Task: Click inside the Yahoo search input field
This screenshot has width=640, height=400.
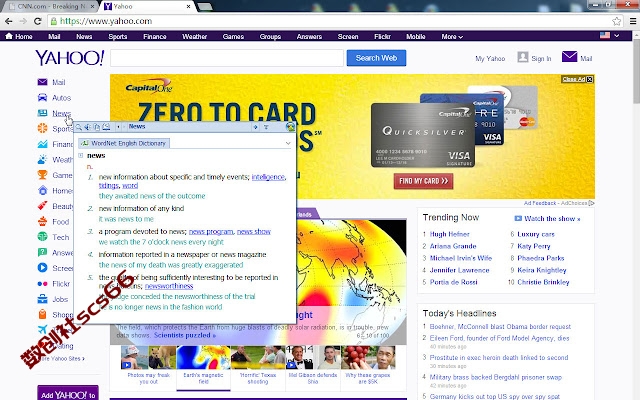Action: pos(227,58)
